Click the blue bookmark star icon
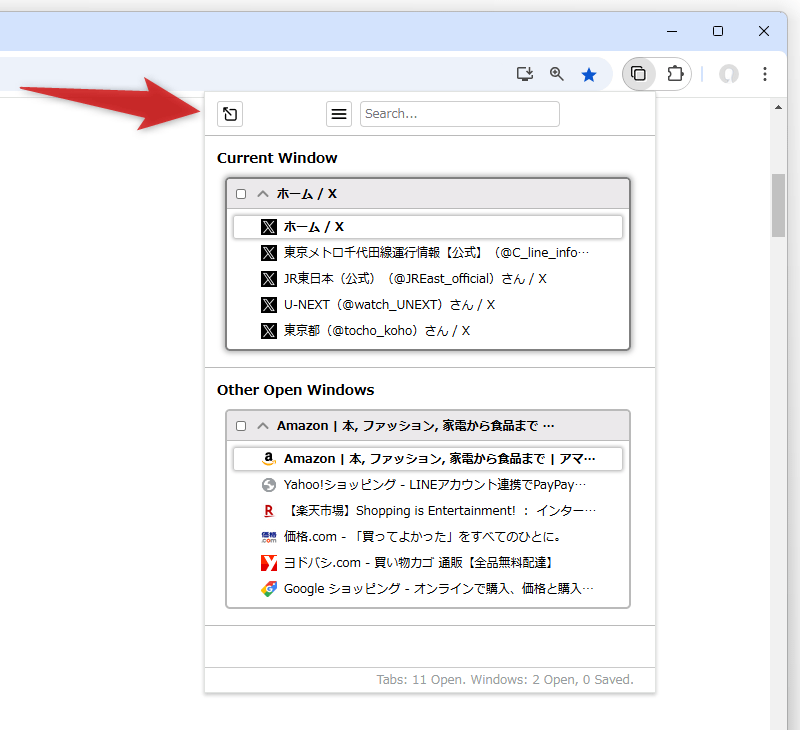The width and height of the screenshot is (800, 730). (x=589, y=75)
